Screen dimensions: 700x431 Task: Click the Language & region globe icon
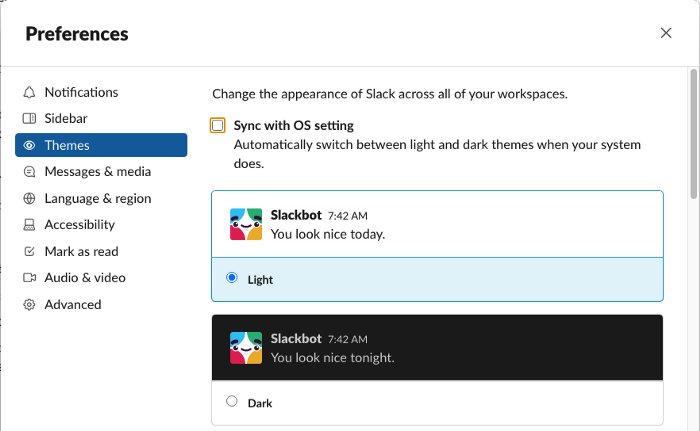29,198
